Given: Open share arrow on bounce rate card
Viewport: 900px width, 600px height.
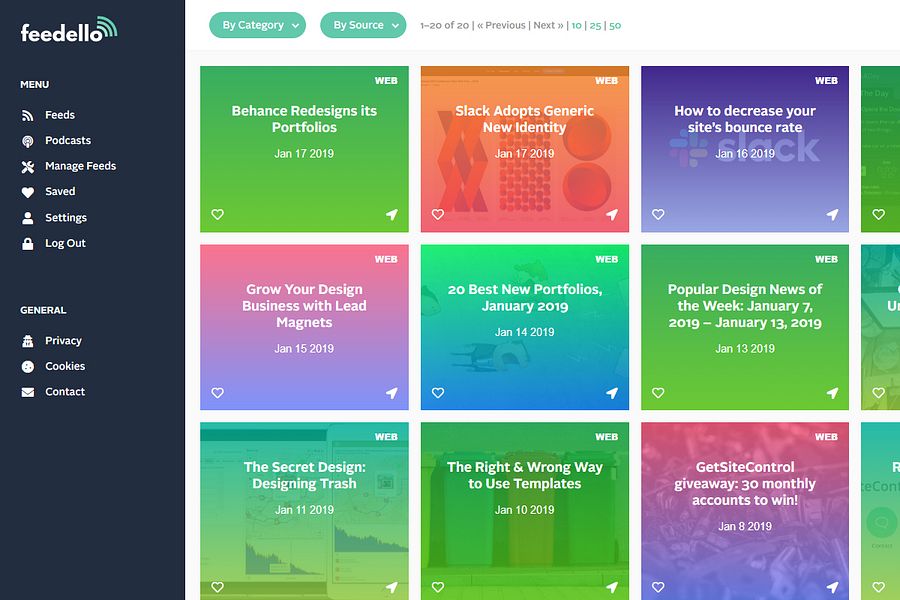Looking at the screenshot, I should click(832, 214).
